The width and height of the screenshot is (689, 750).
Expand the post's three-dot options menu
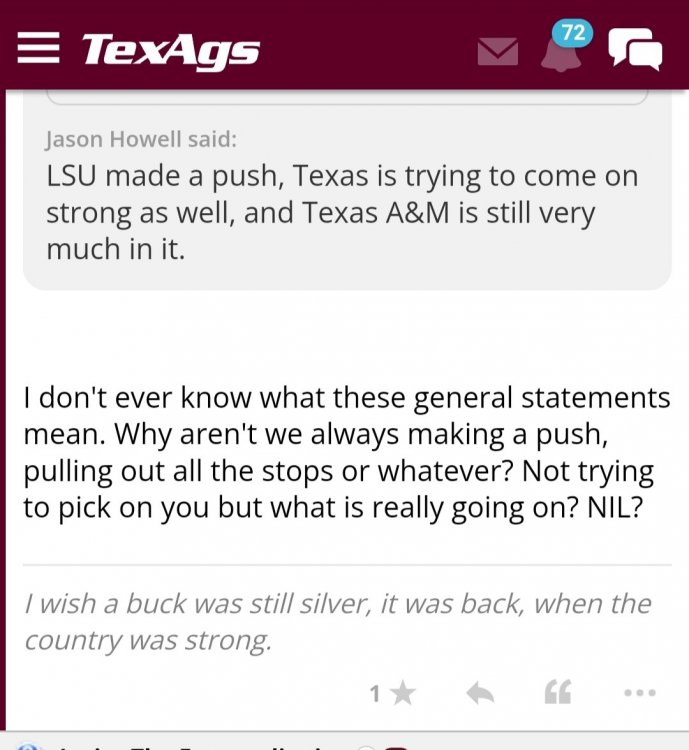click(x=638, y=693)
